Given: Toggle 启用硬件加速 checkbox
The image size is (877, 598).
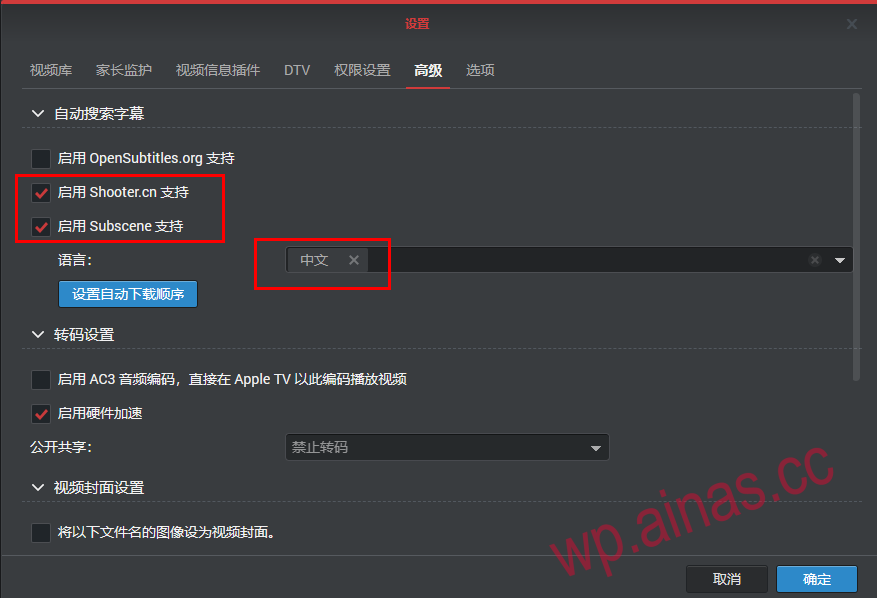Looking at the screenshot, I should (x=41, y=414).
